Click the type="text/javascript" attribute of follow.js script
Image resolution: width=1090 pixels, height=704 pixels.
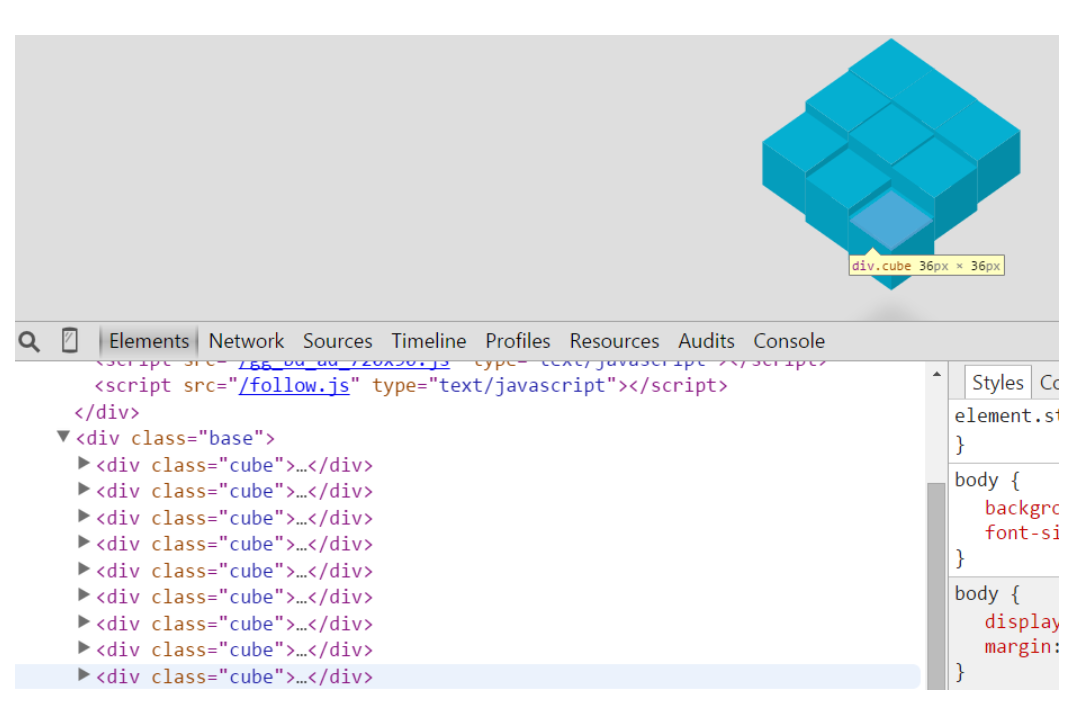494,385
